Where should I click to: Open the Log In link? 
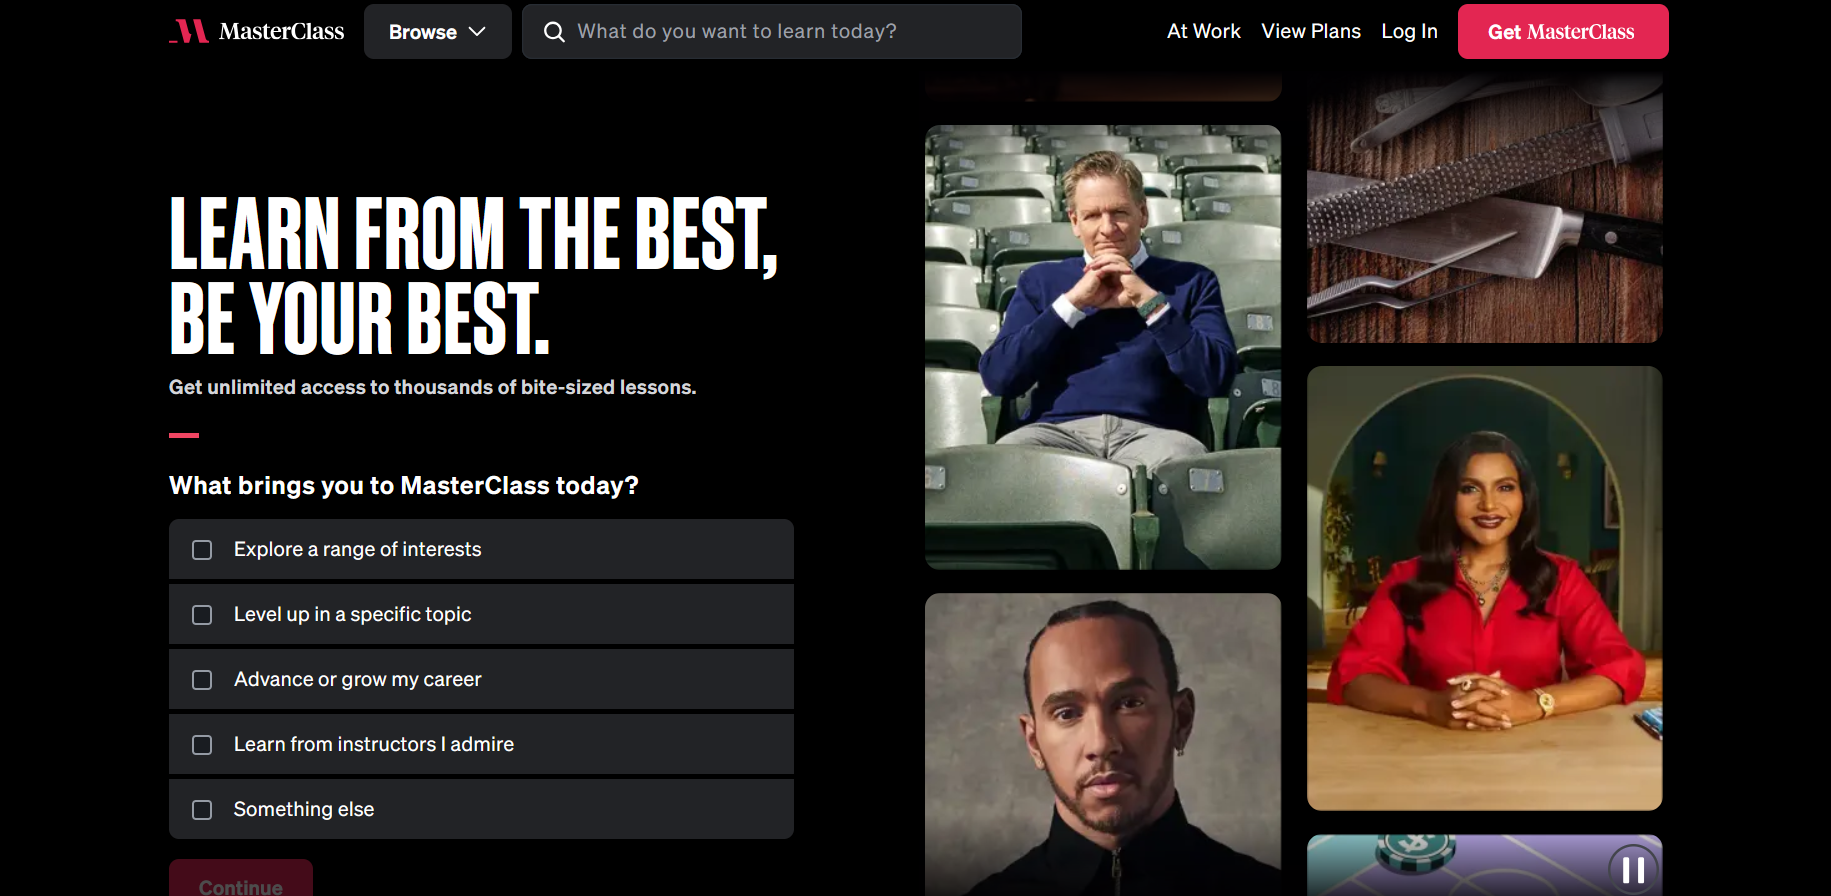(1409, 31)
